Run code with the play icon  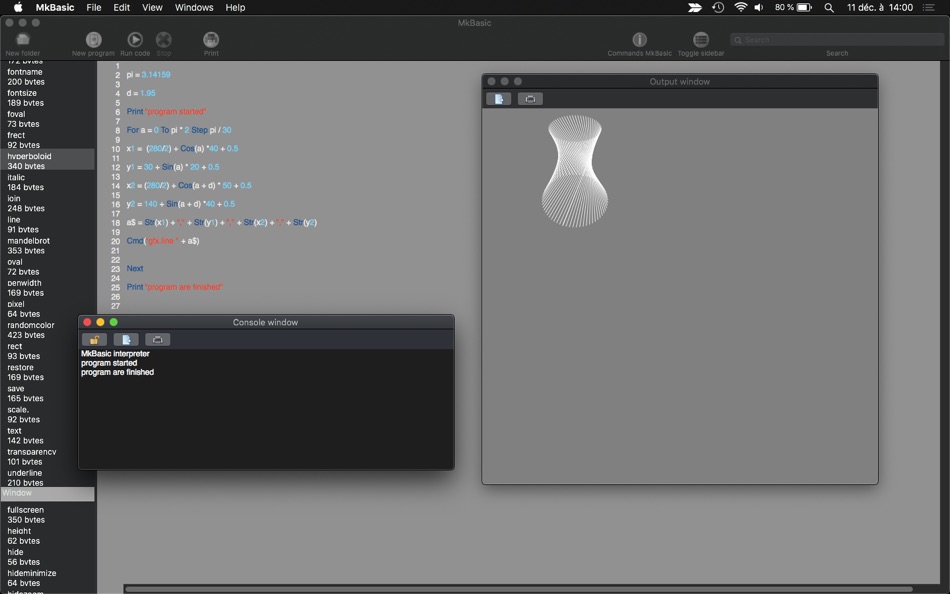pyautogui.click(x=135, y=40)
